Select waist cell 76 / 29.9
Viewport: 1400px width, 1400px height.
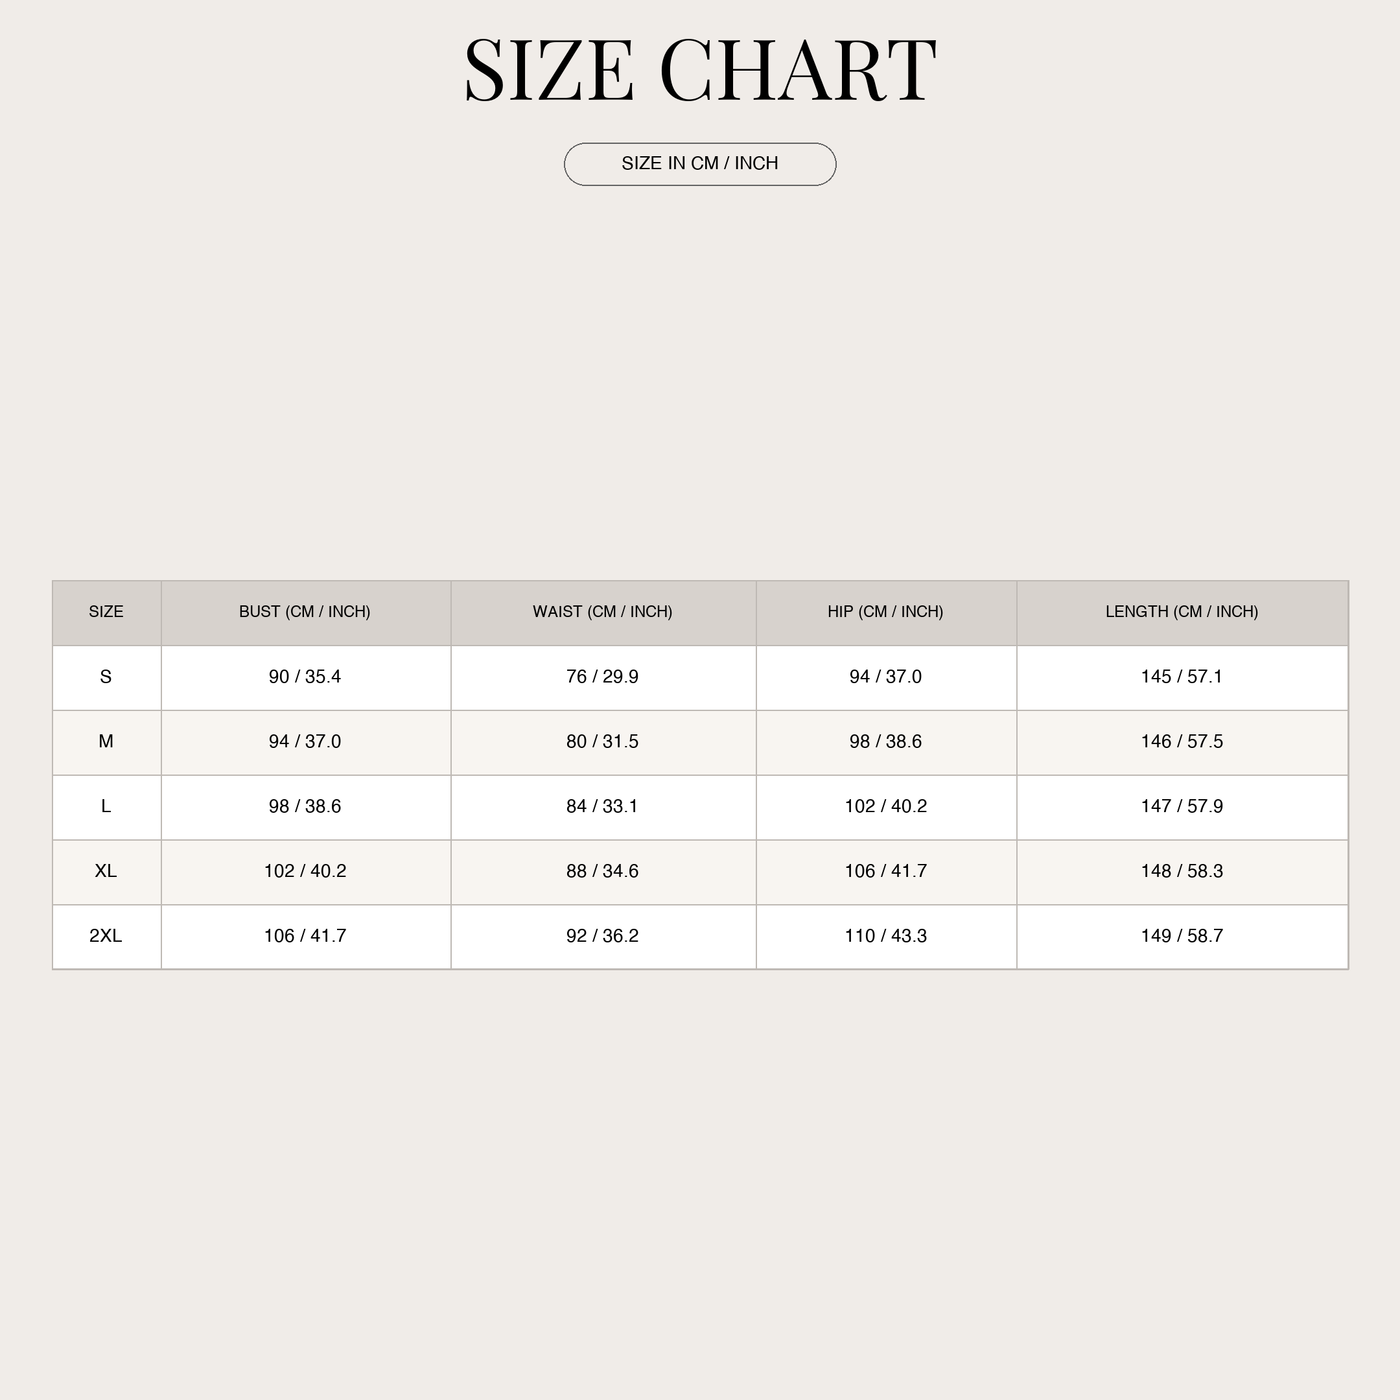pyautogui.click(x=603, y=677)
